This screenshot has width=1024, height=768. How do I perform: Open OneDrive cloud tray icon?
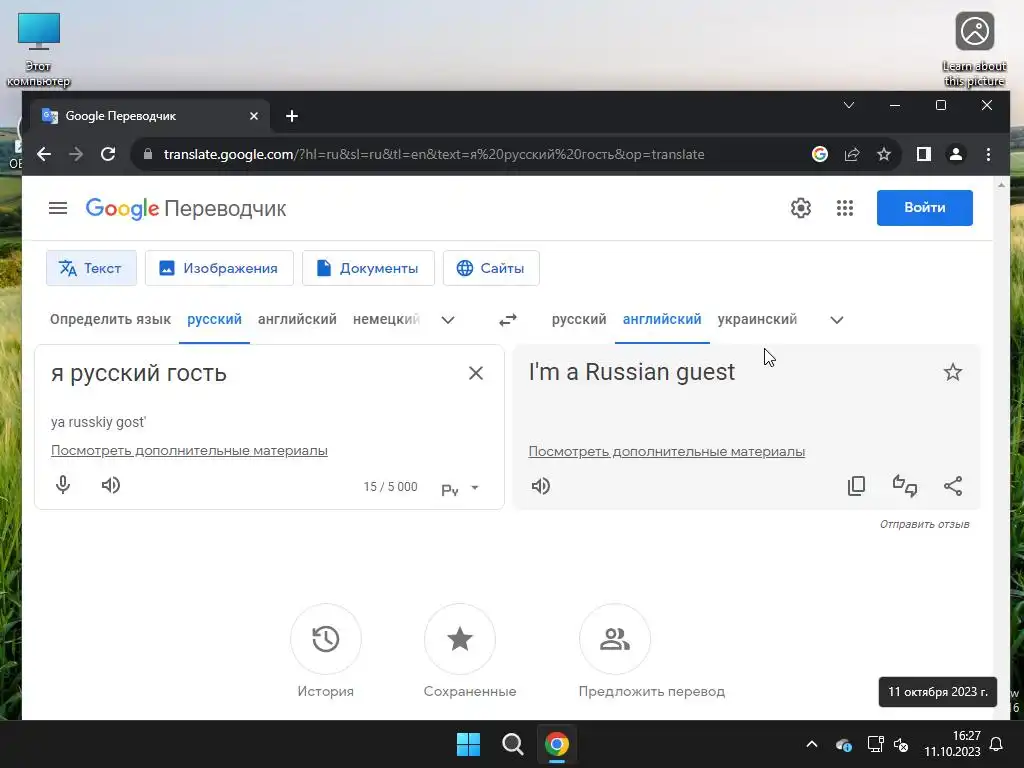pos(844,744)
